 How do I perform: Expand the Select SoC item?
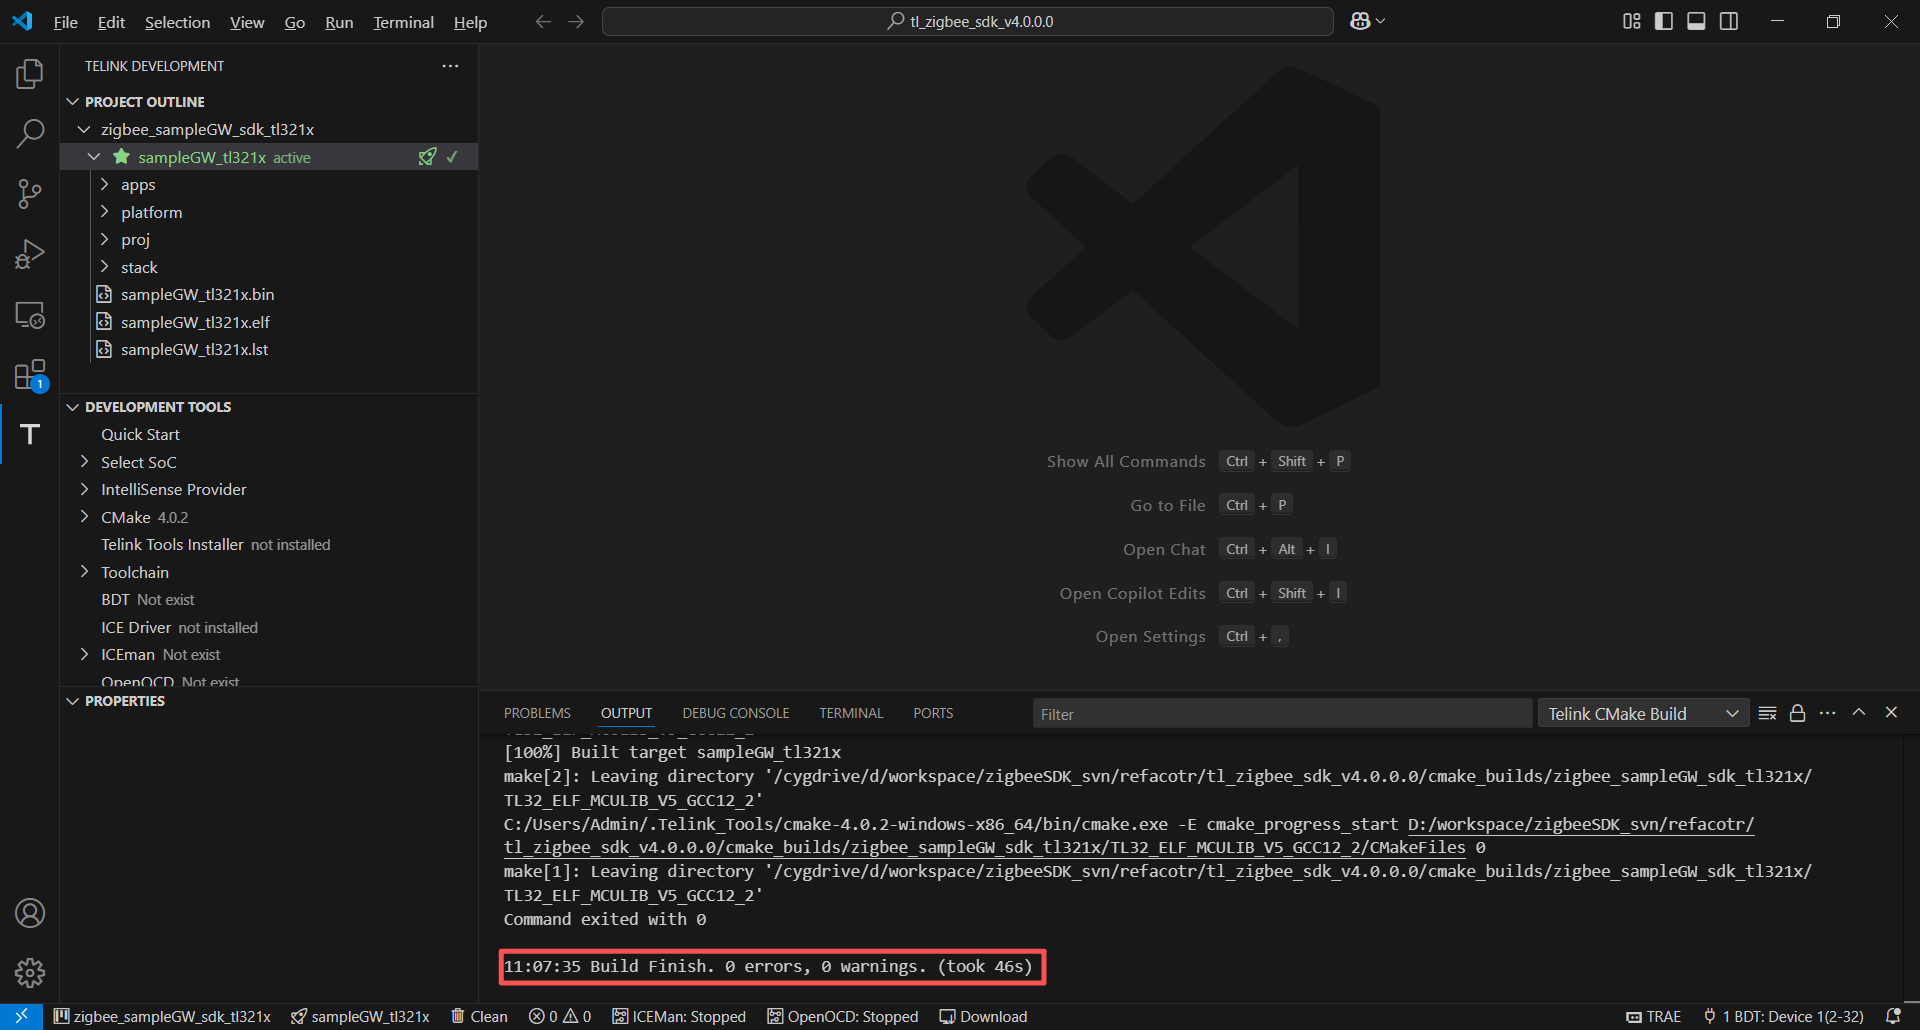coord(84,462)
